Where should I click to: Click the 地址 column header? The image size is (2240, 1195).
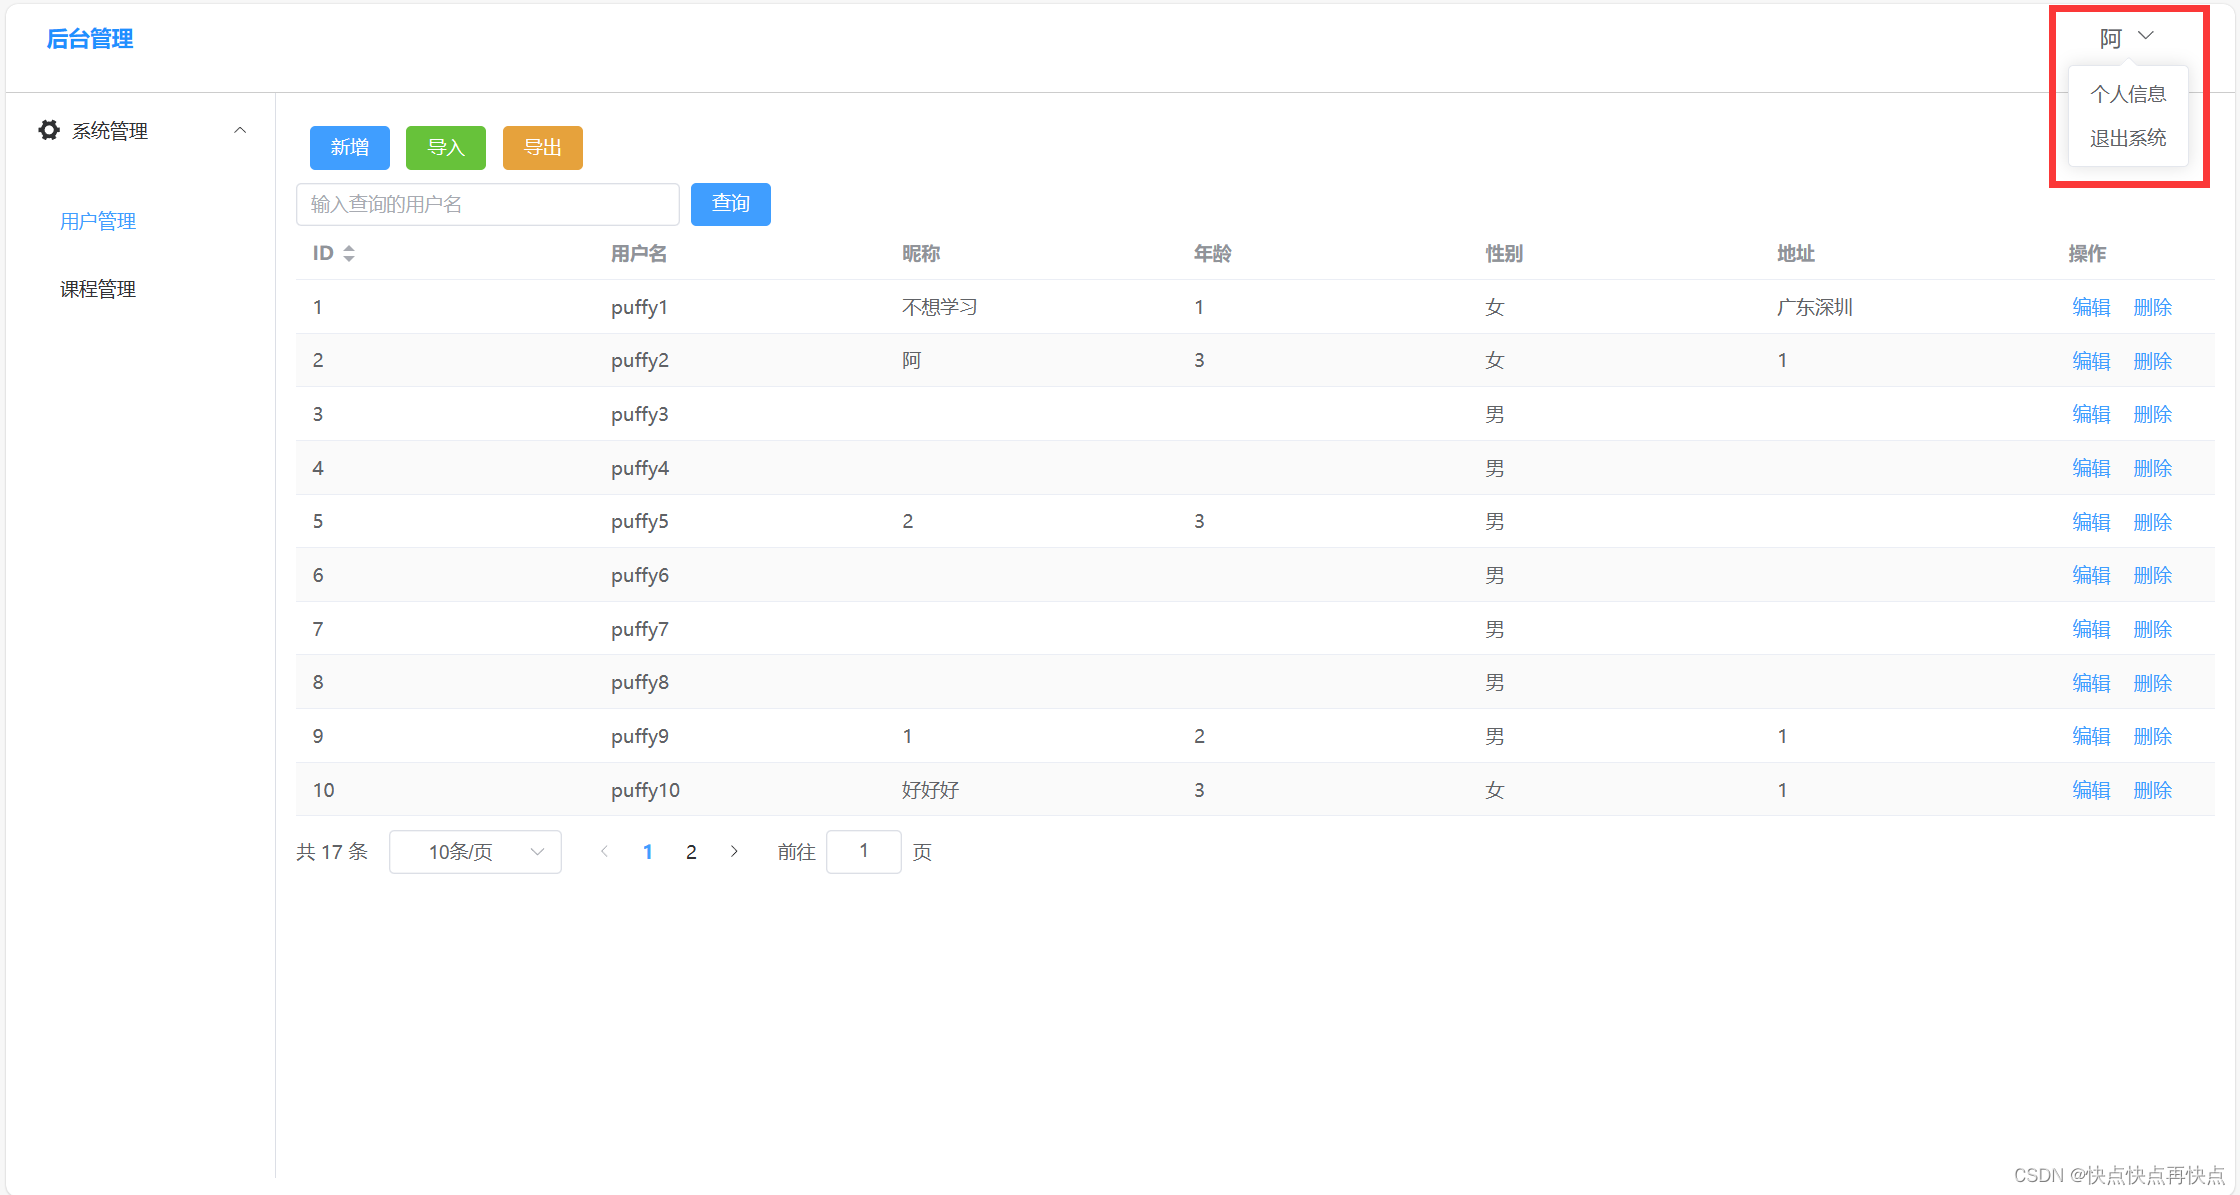click(x=1796, y=254)
